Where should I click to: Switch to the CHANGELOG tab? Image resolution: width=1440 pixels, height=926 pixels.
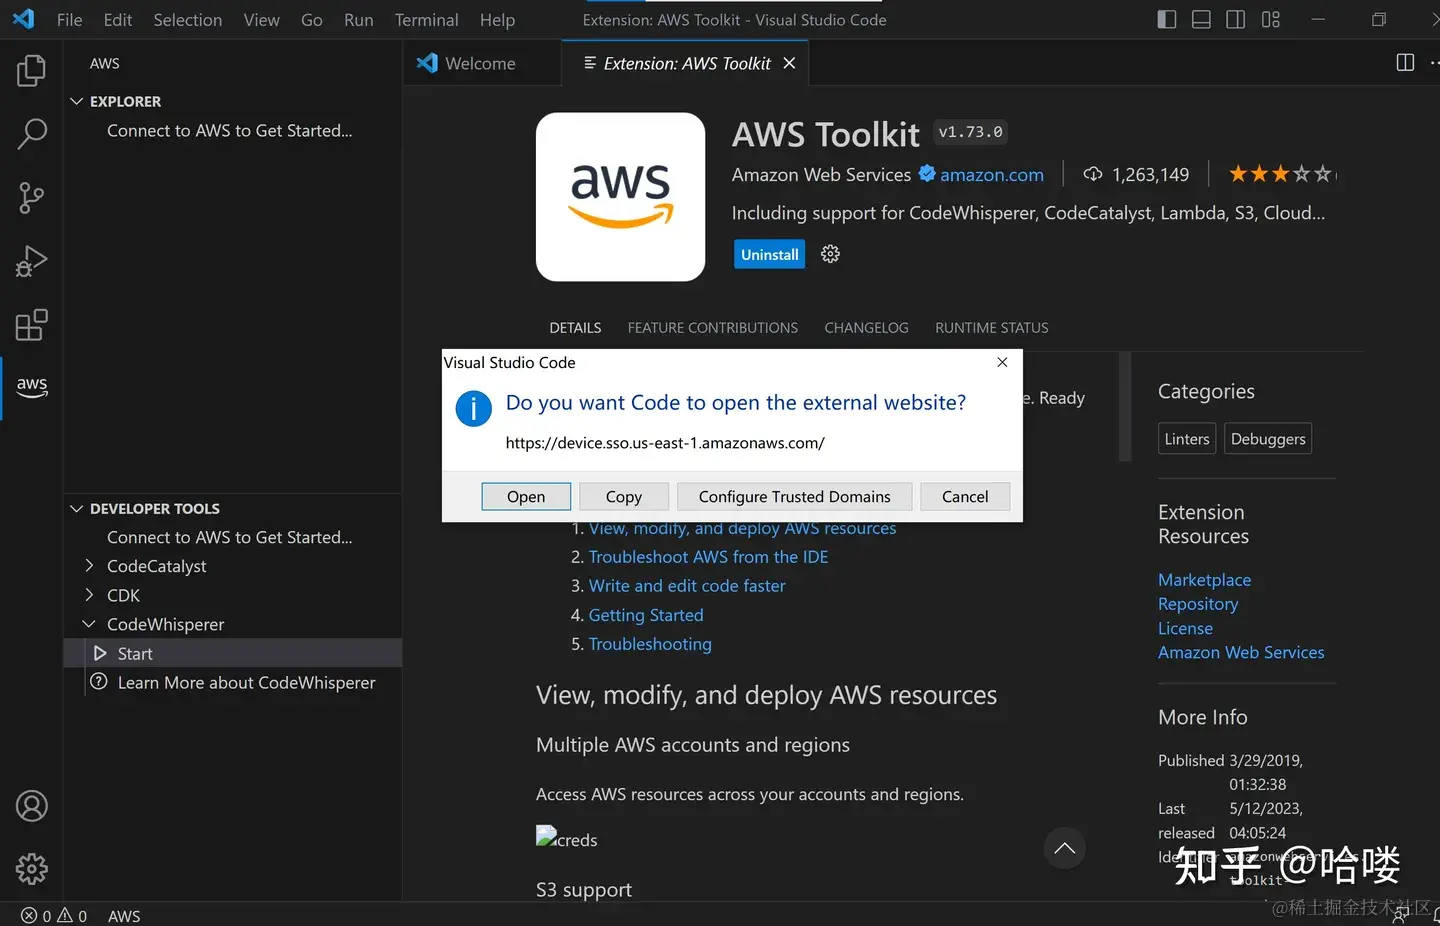[866, 328]
